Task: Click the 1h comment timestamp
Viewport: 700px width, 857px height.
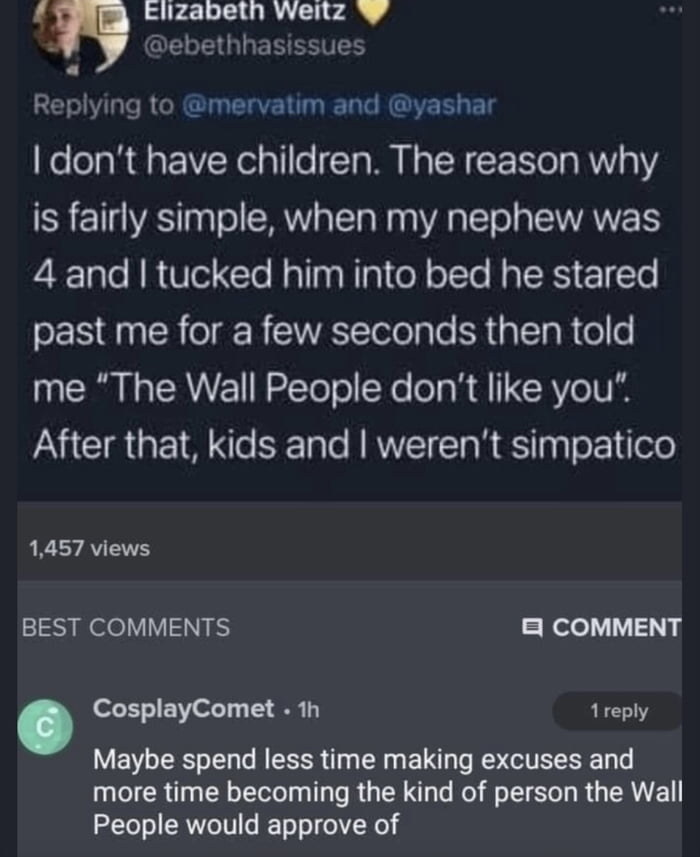Action: [306, 710]
